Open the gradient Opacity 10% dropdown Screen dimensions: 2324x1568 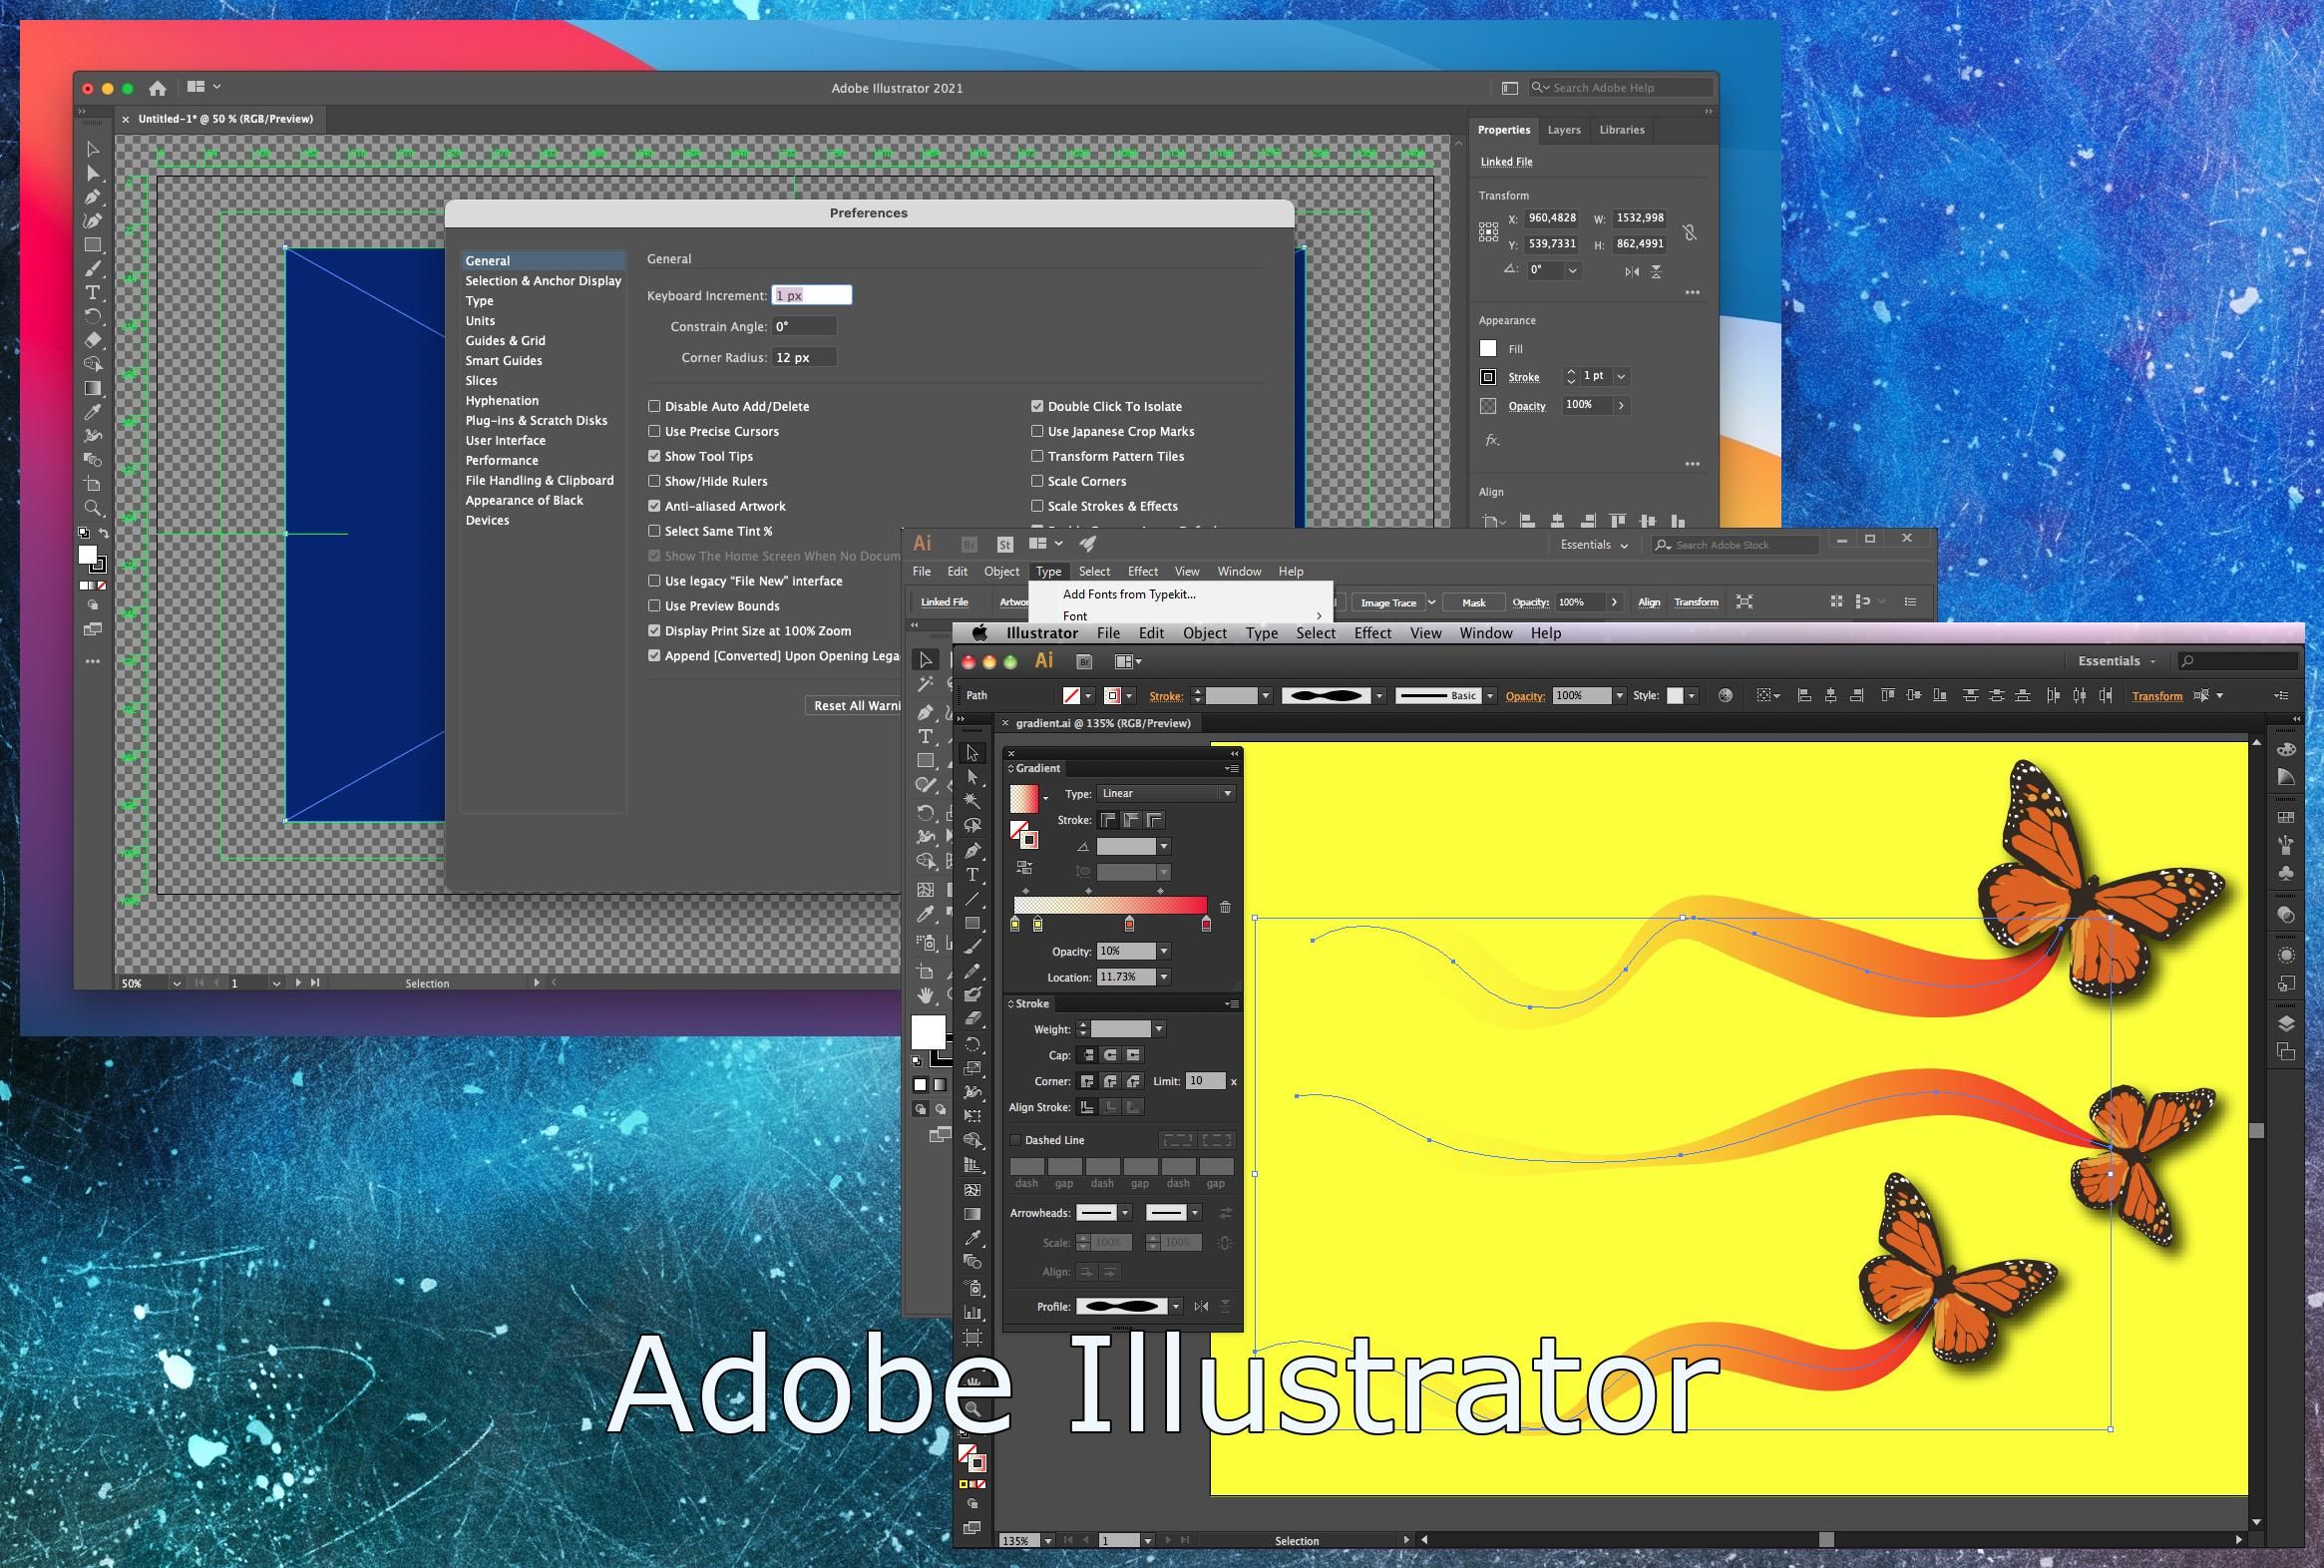(1163, 951)
